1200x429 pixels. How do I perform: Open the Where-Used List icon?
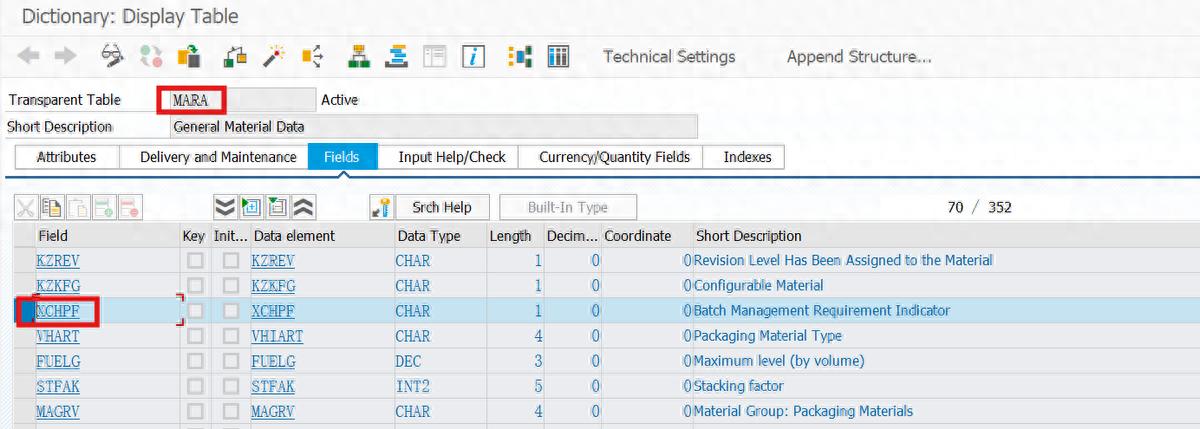pyautogui.click(x=312, y=57)
